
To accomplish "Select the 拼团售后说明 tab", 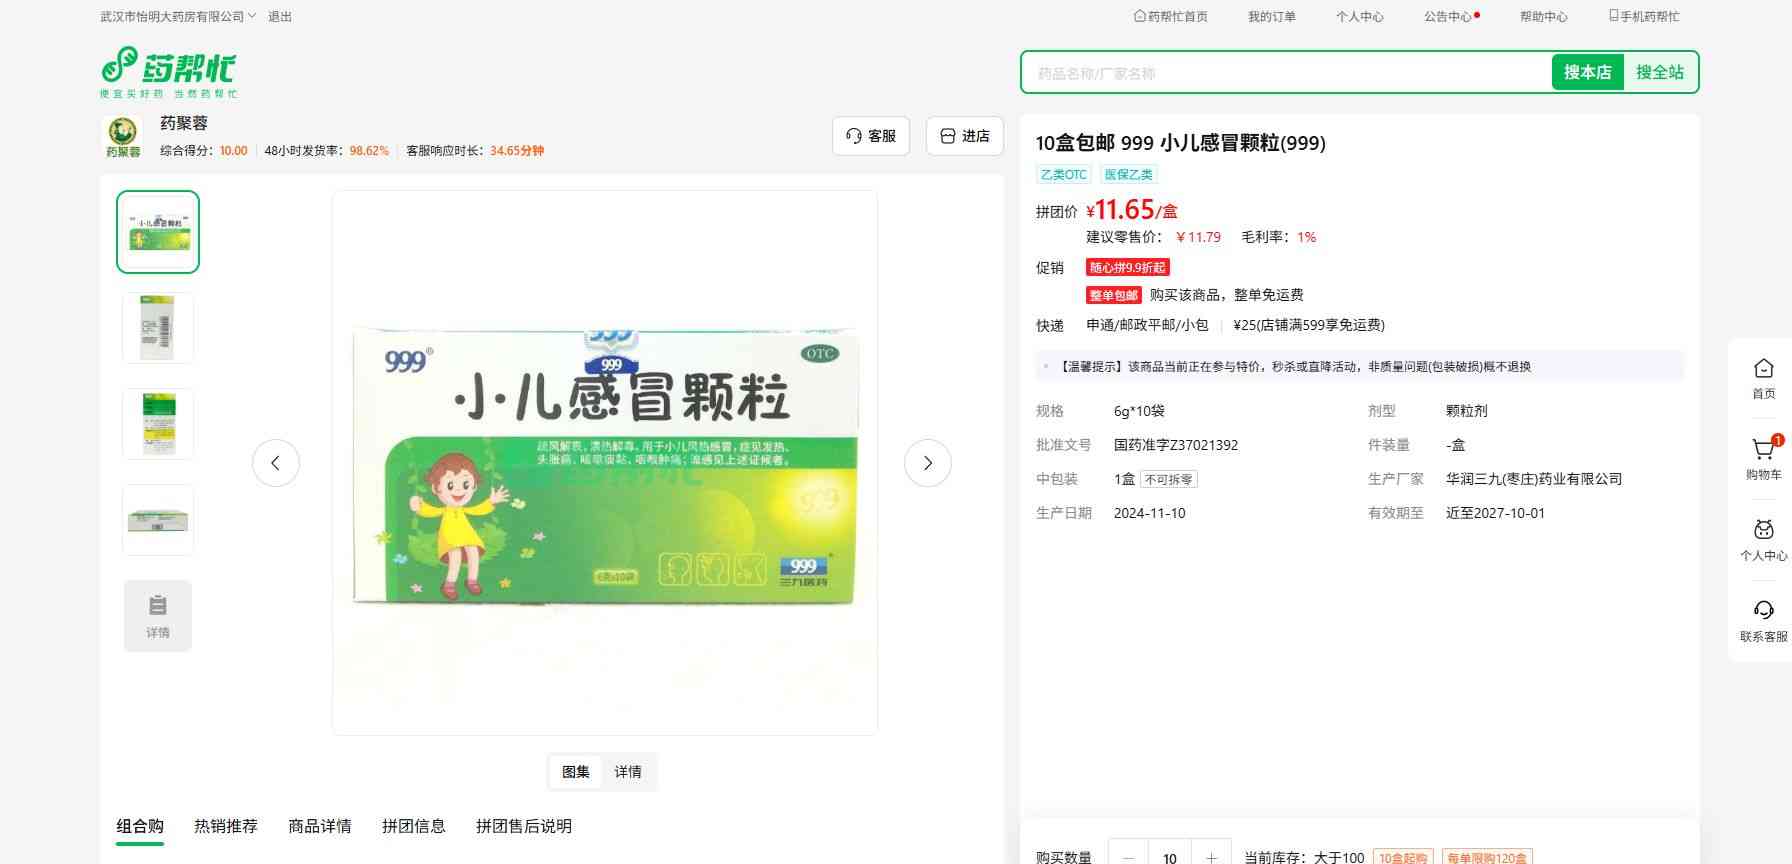I will tap(524, 826).
